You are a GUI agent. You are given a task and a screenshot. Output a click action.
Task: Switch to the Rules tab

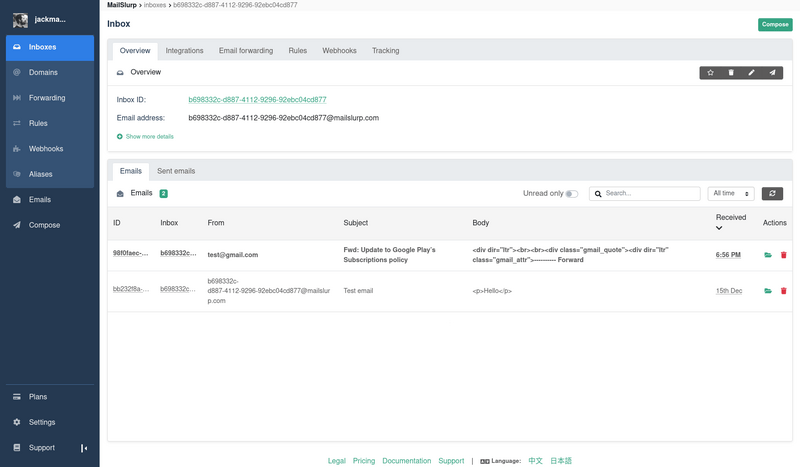297,51
